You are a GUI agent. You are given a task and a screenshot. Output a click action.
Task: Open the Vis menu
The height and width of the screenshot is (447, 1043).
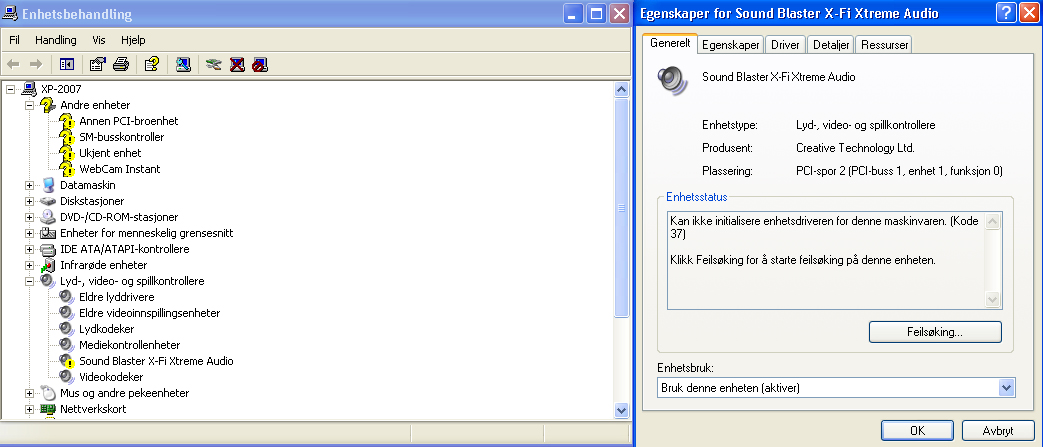99,40
